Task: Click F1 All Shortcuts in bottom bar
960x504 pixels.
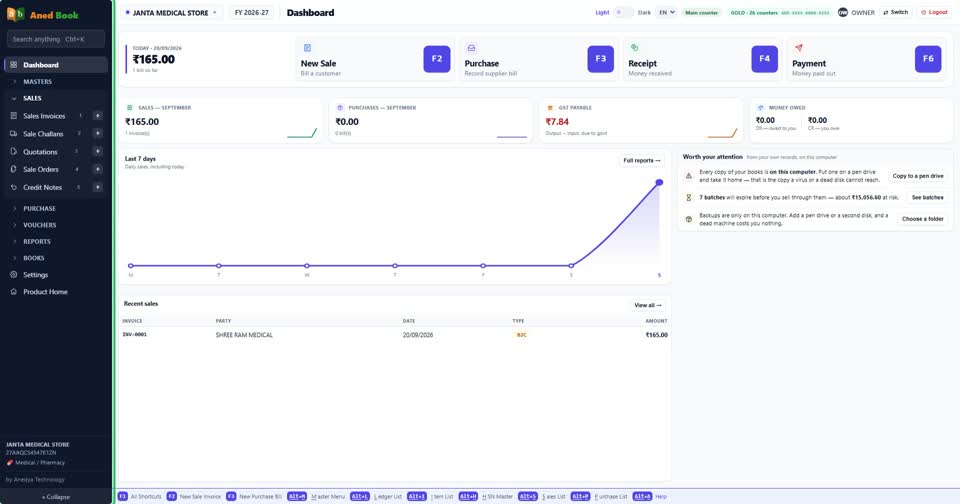Action: (140, 497)
